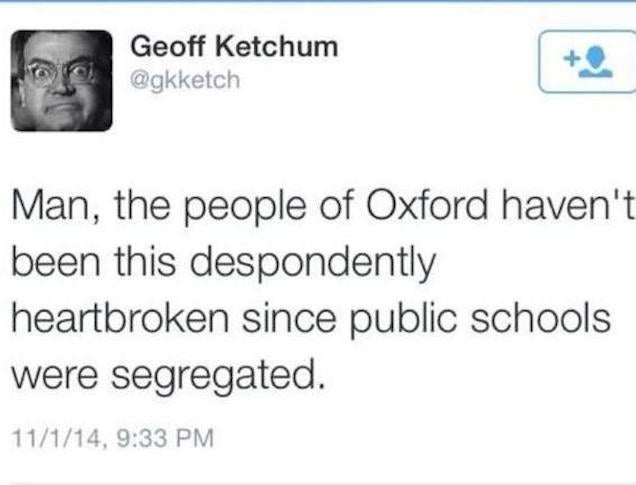Image resolution: width=636 pixels, height=485 pixels.
Task: Open the @gkketch handle link
Action: pyautogui.click(x=185, y=78)
